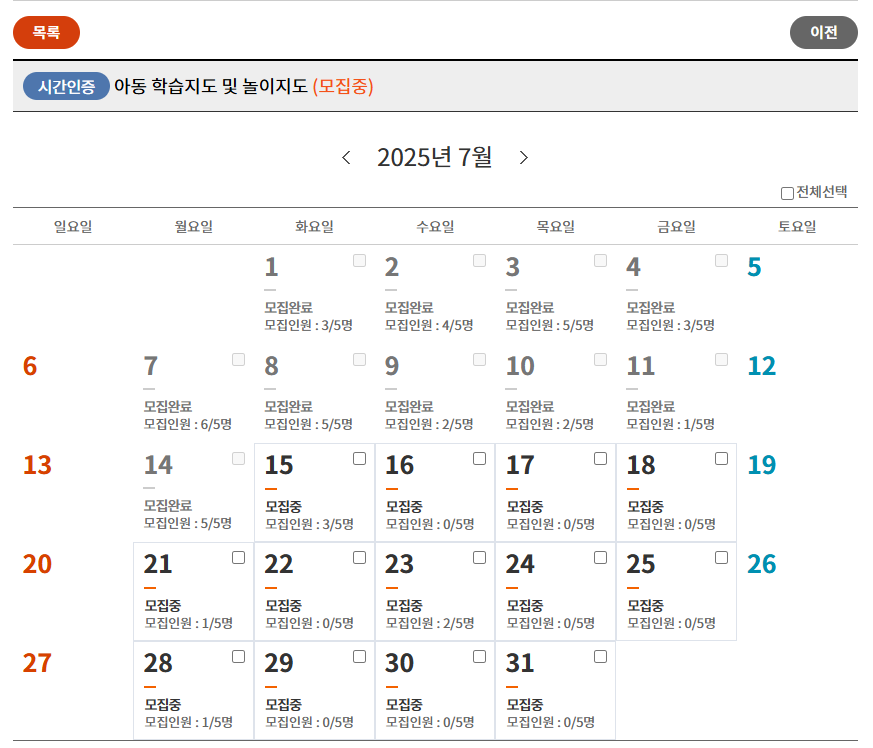Click the 아동 학습지도 및 놀이지도 title
Image resolution: width=873 pixels, height=748 pixels.
click(210, 86)
